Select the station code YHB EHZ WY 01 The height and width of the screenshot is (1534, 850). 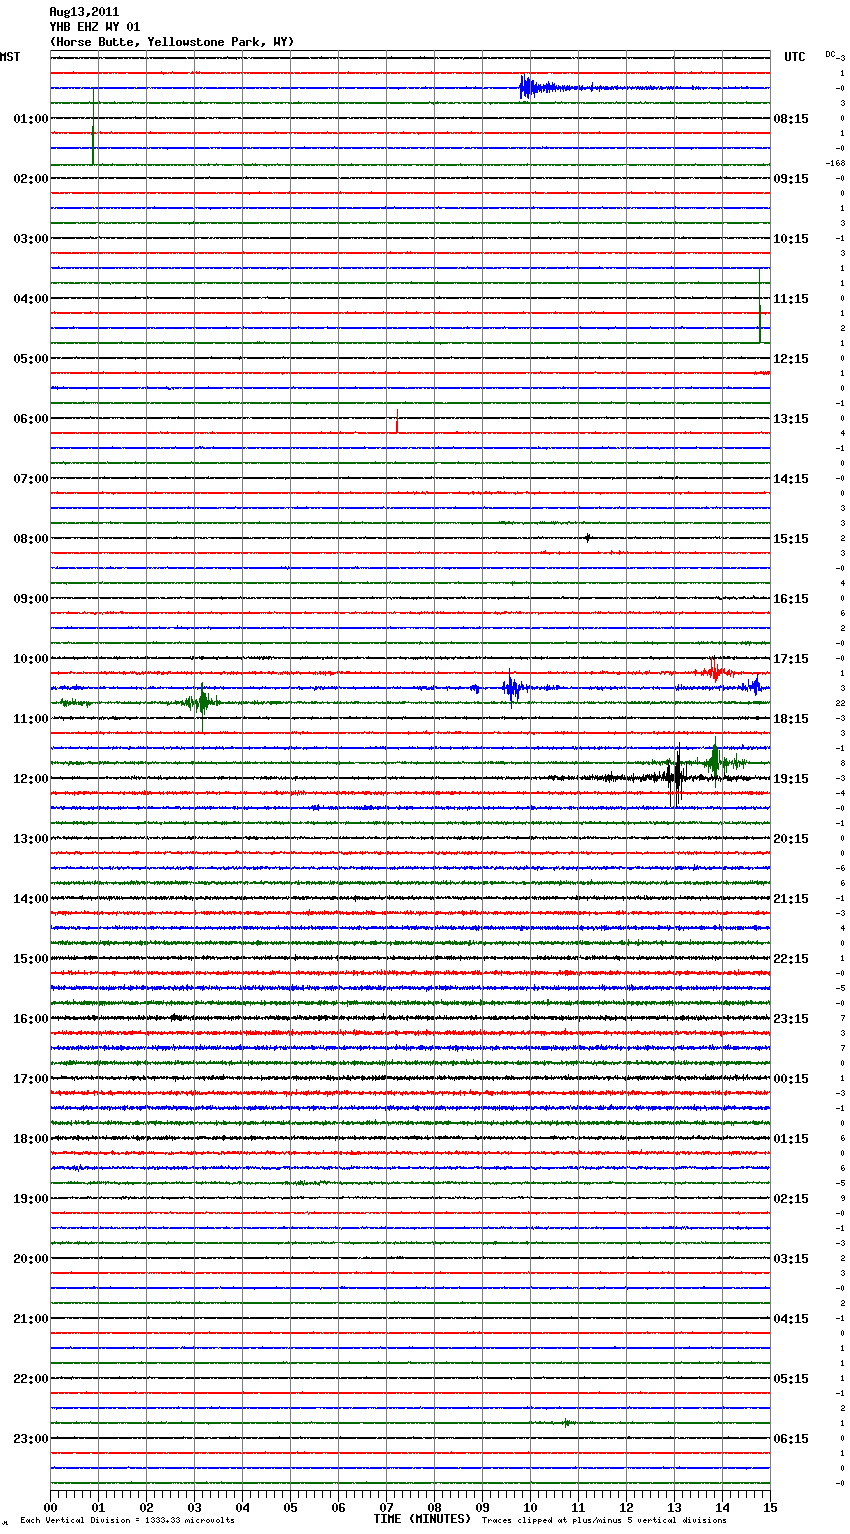95,27
